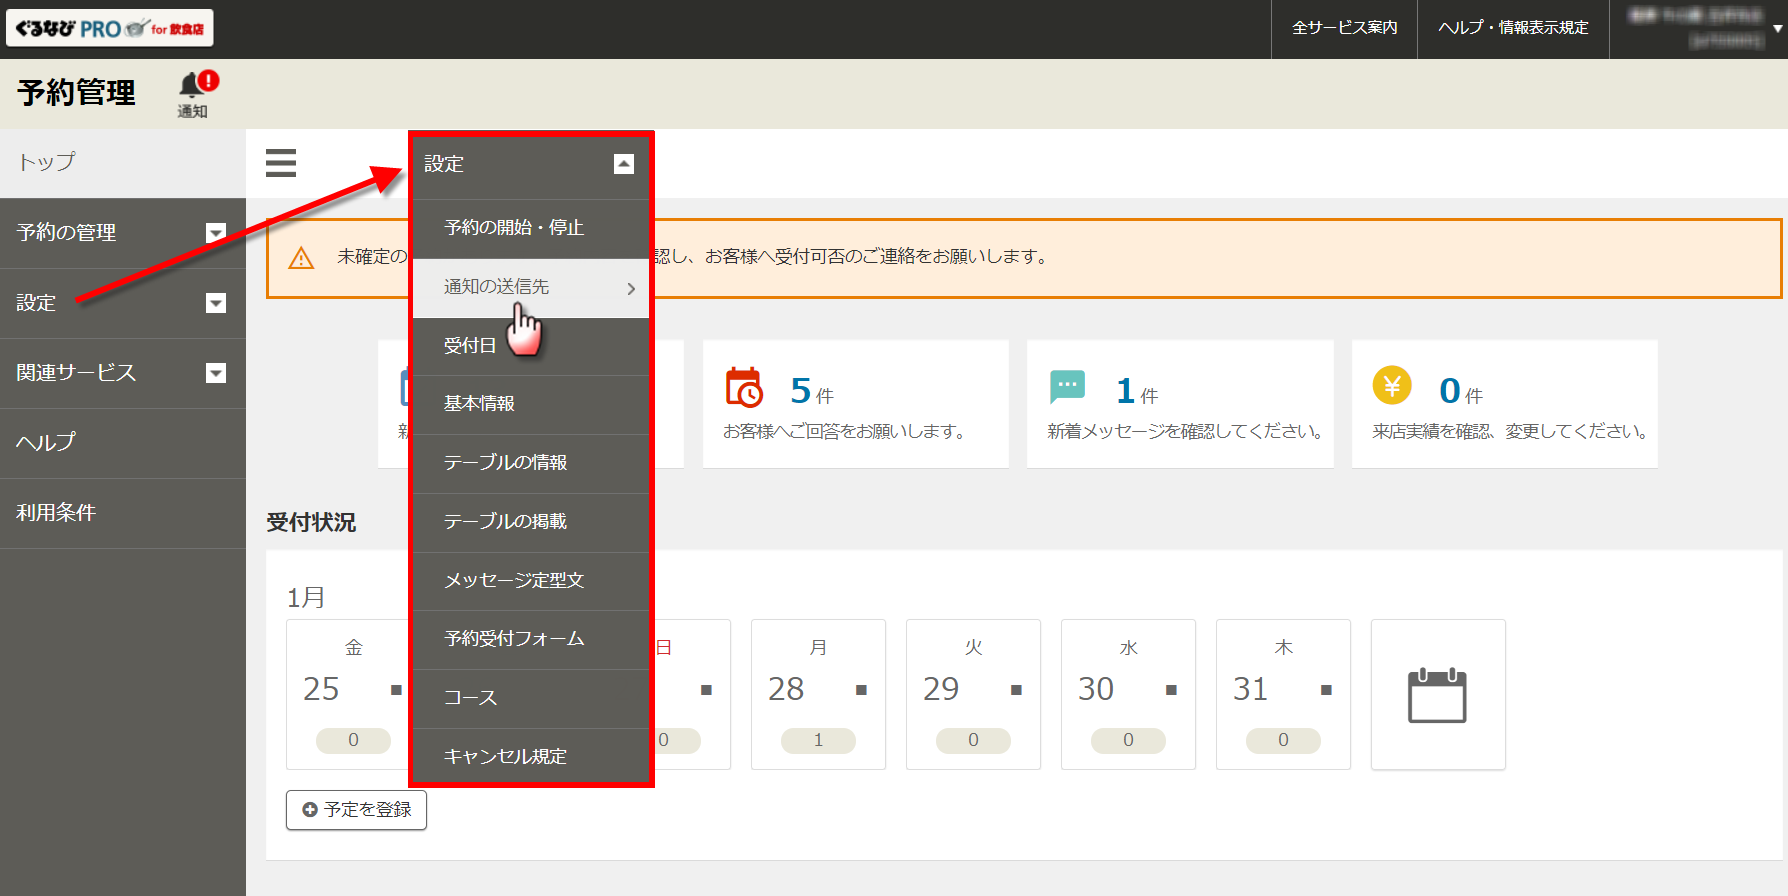1788x896 pixels.
Task: Expand 予約の管理 sidebar arrow
Action: [215, 233]
